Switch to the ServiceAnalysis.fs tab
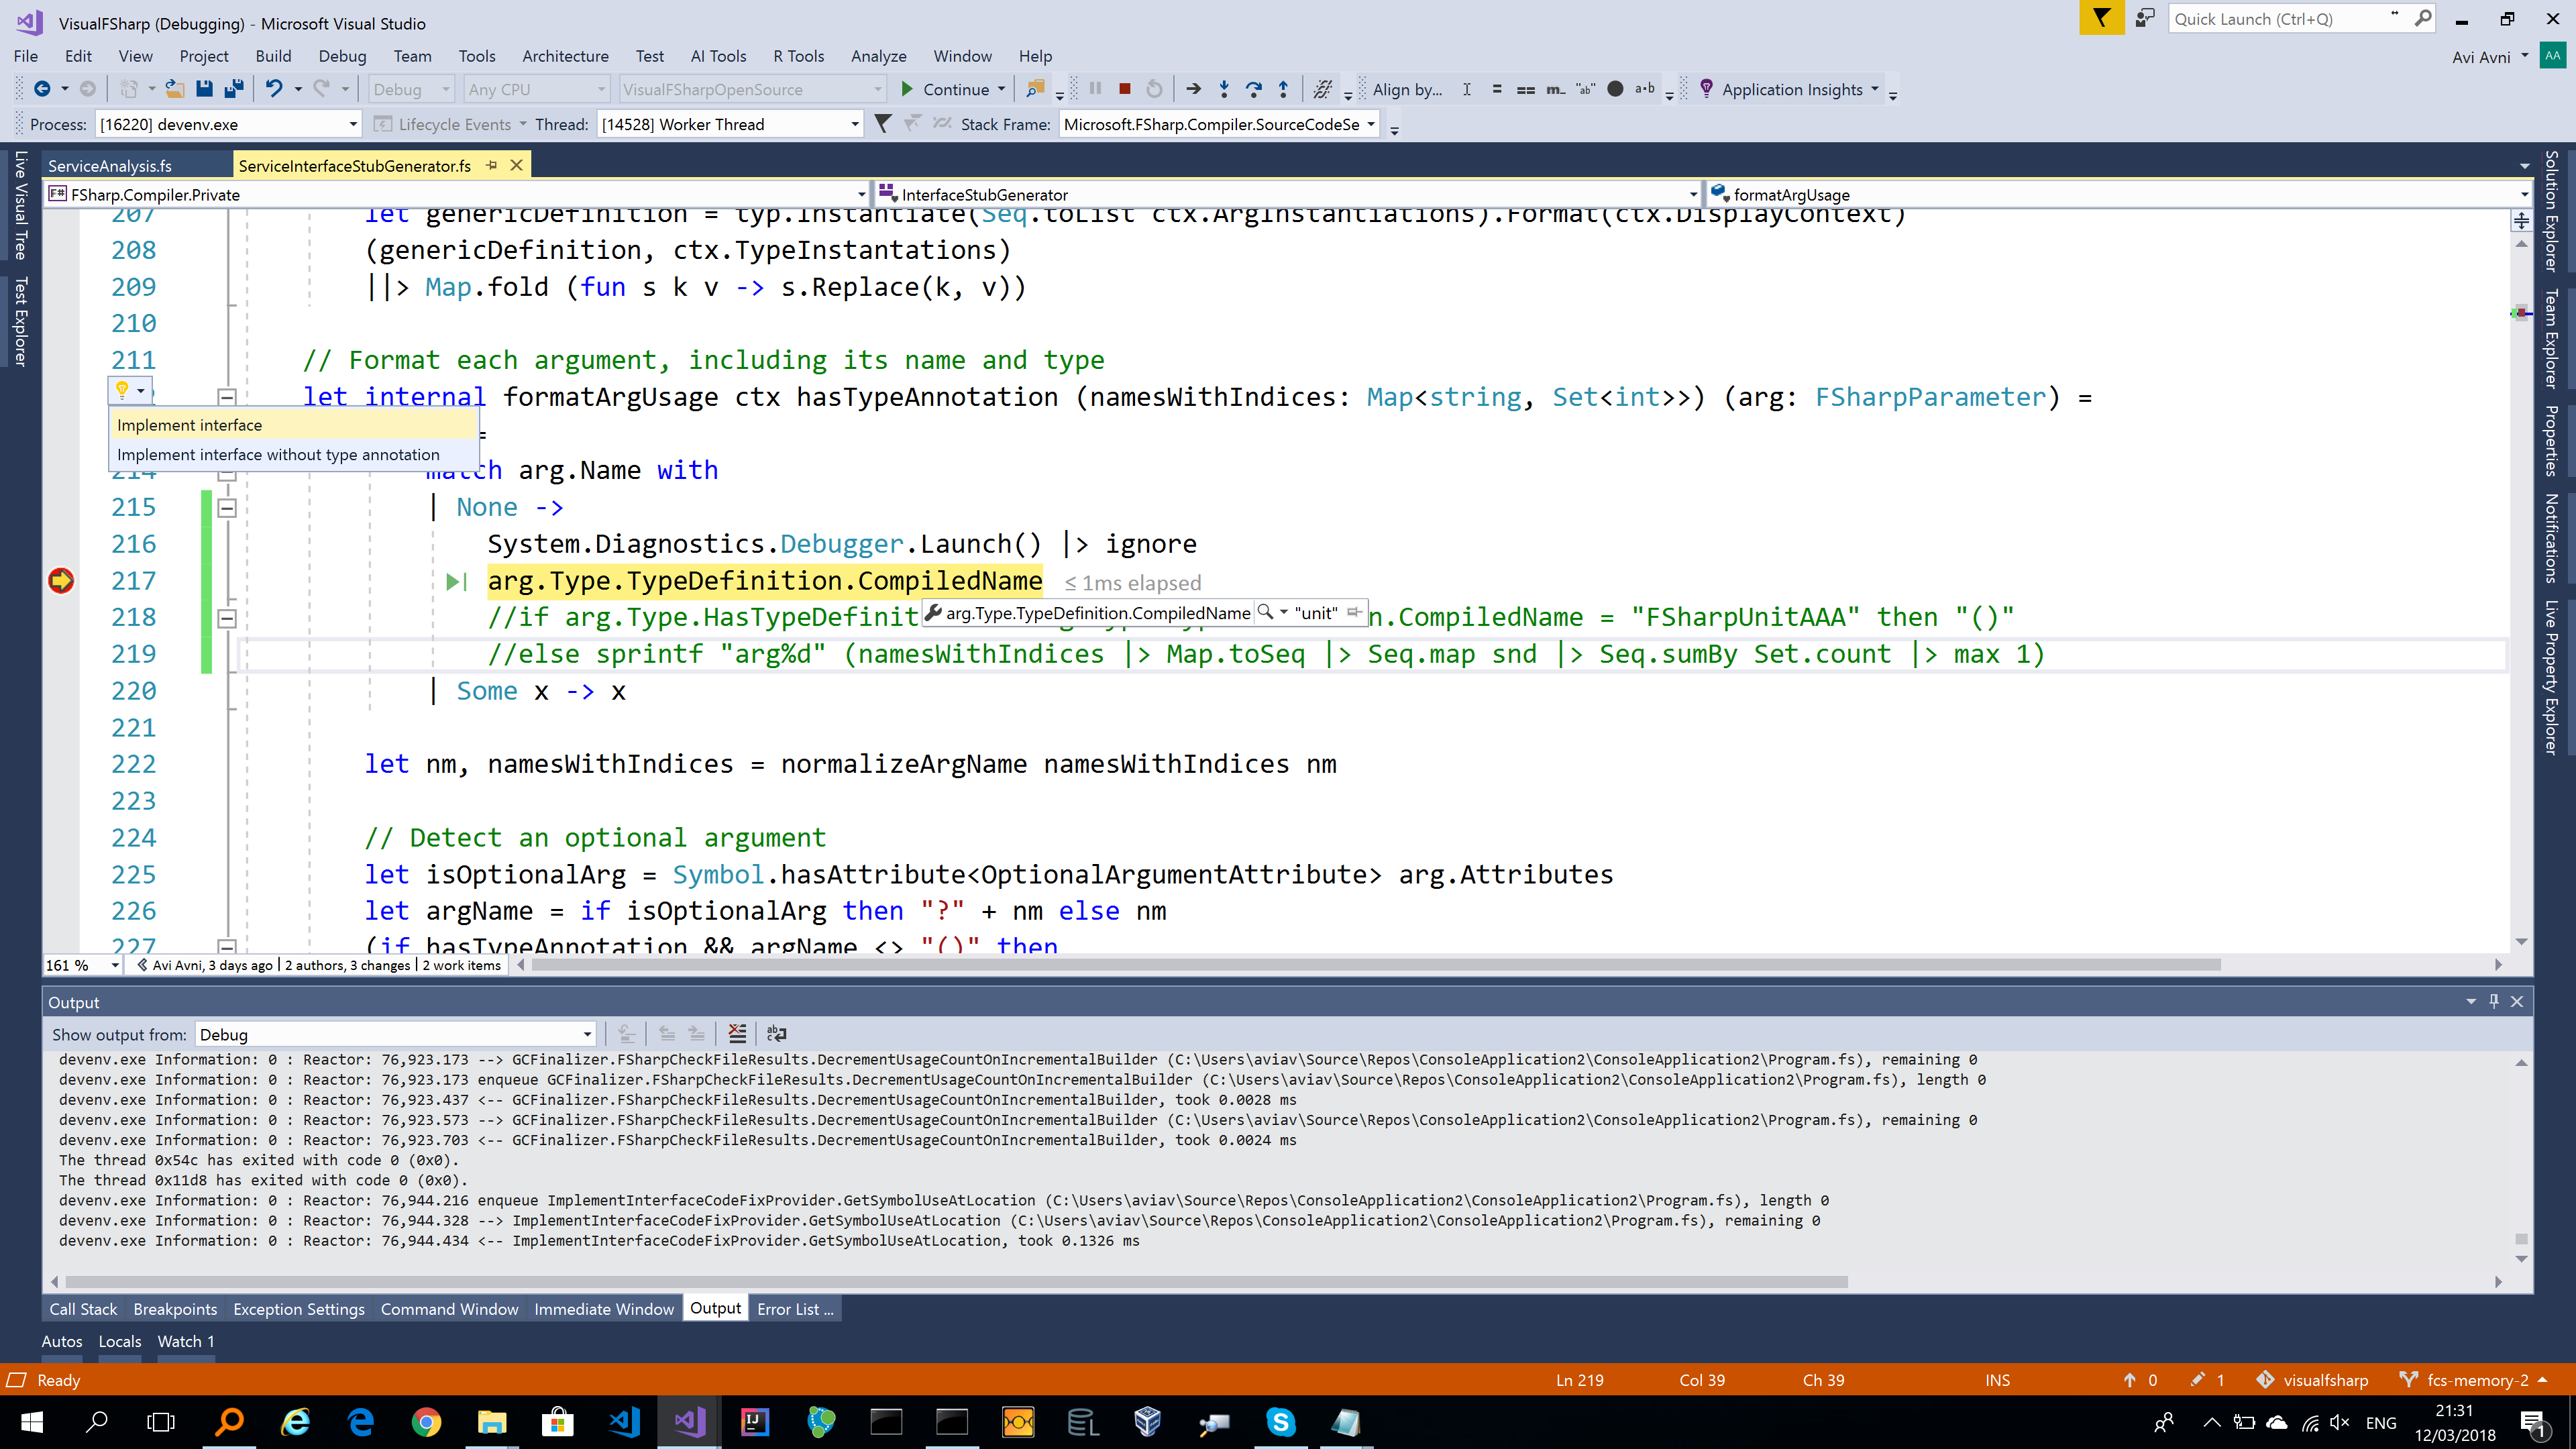The image size is (2576, 1449). [110, 166]
